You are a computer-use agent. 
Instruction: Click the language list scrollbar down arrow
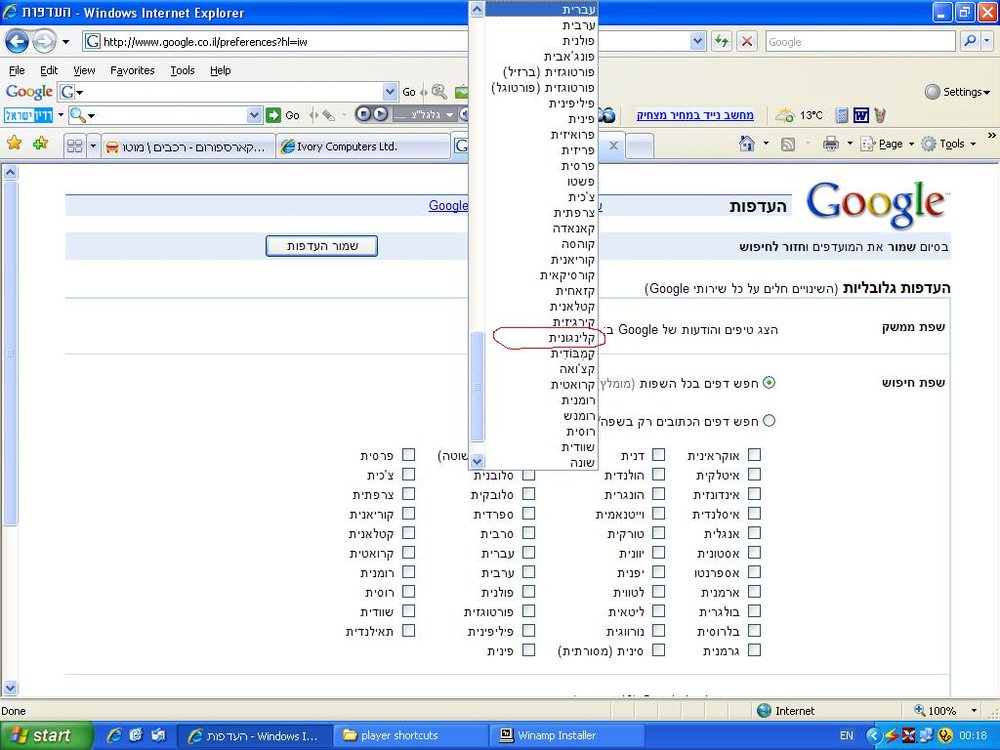(477, 460)
